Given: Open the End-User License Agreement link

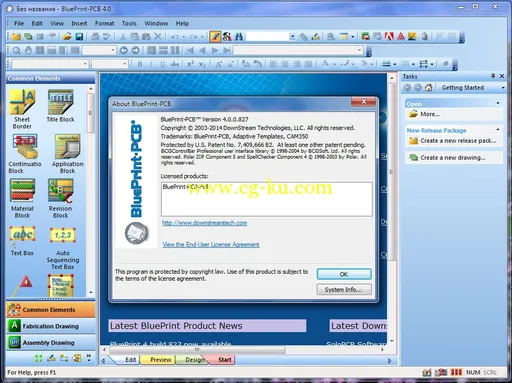Looking at the screenshot, I should tap(211, 245).
